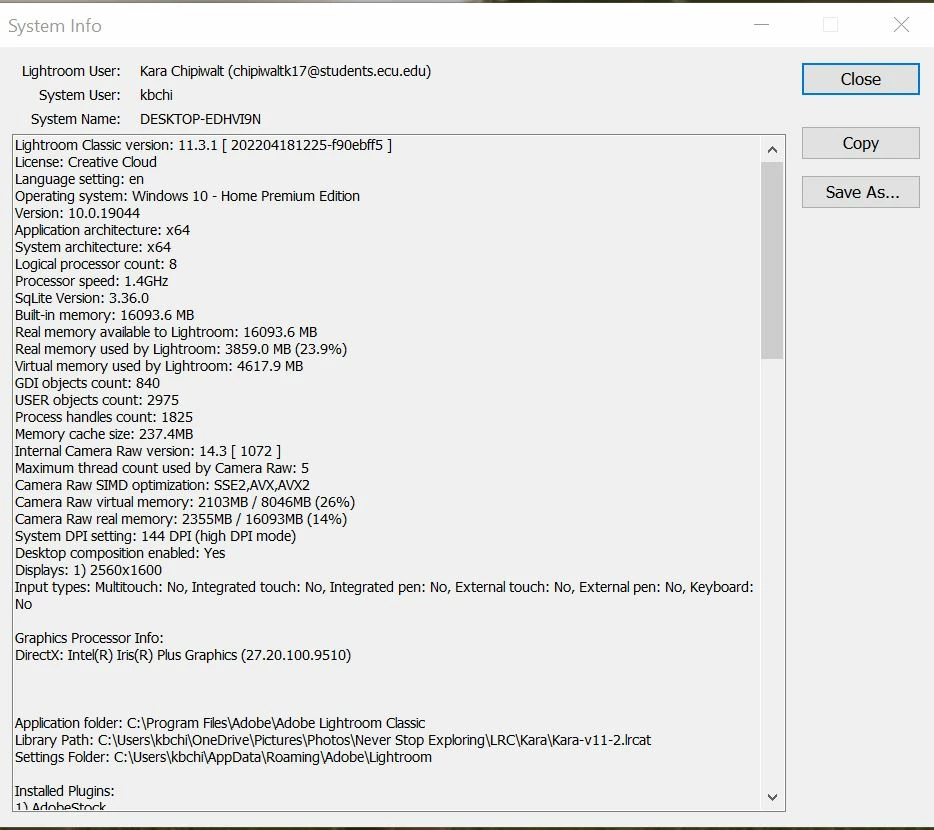This screenshot has height=830, width=934.
Task: Click the Operating system Windows 10 line
Action: point(187,196)
